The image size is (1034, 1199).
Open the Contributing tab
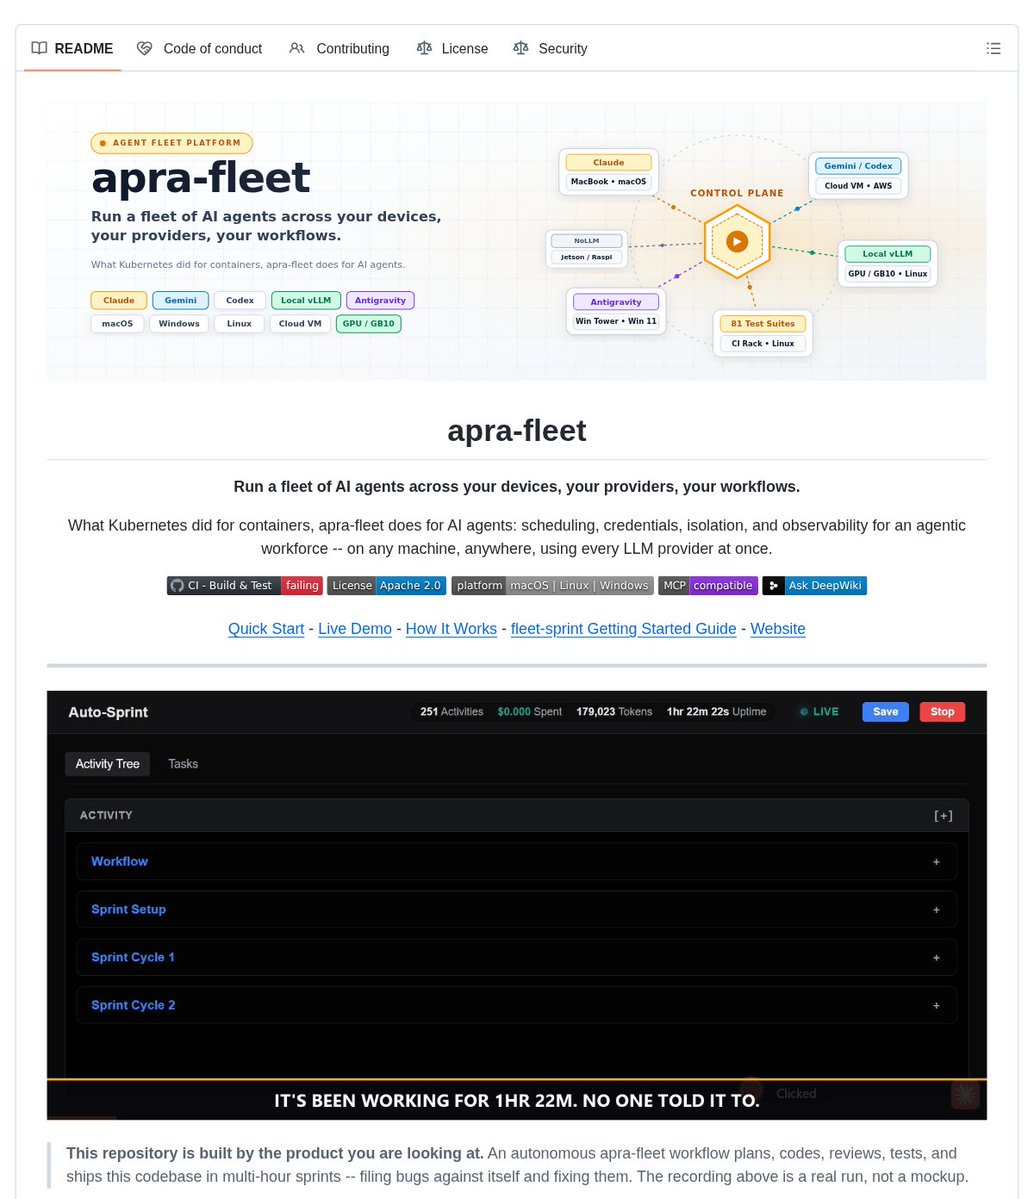pos(339,48)
